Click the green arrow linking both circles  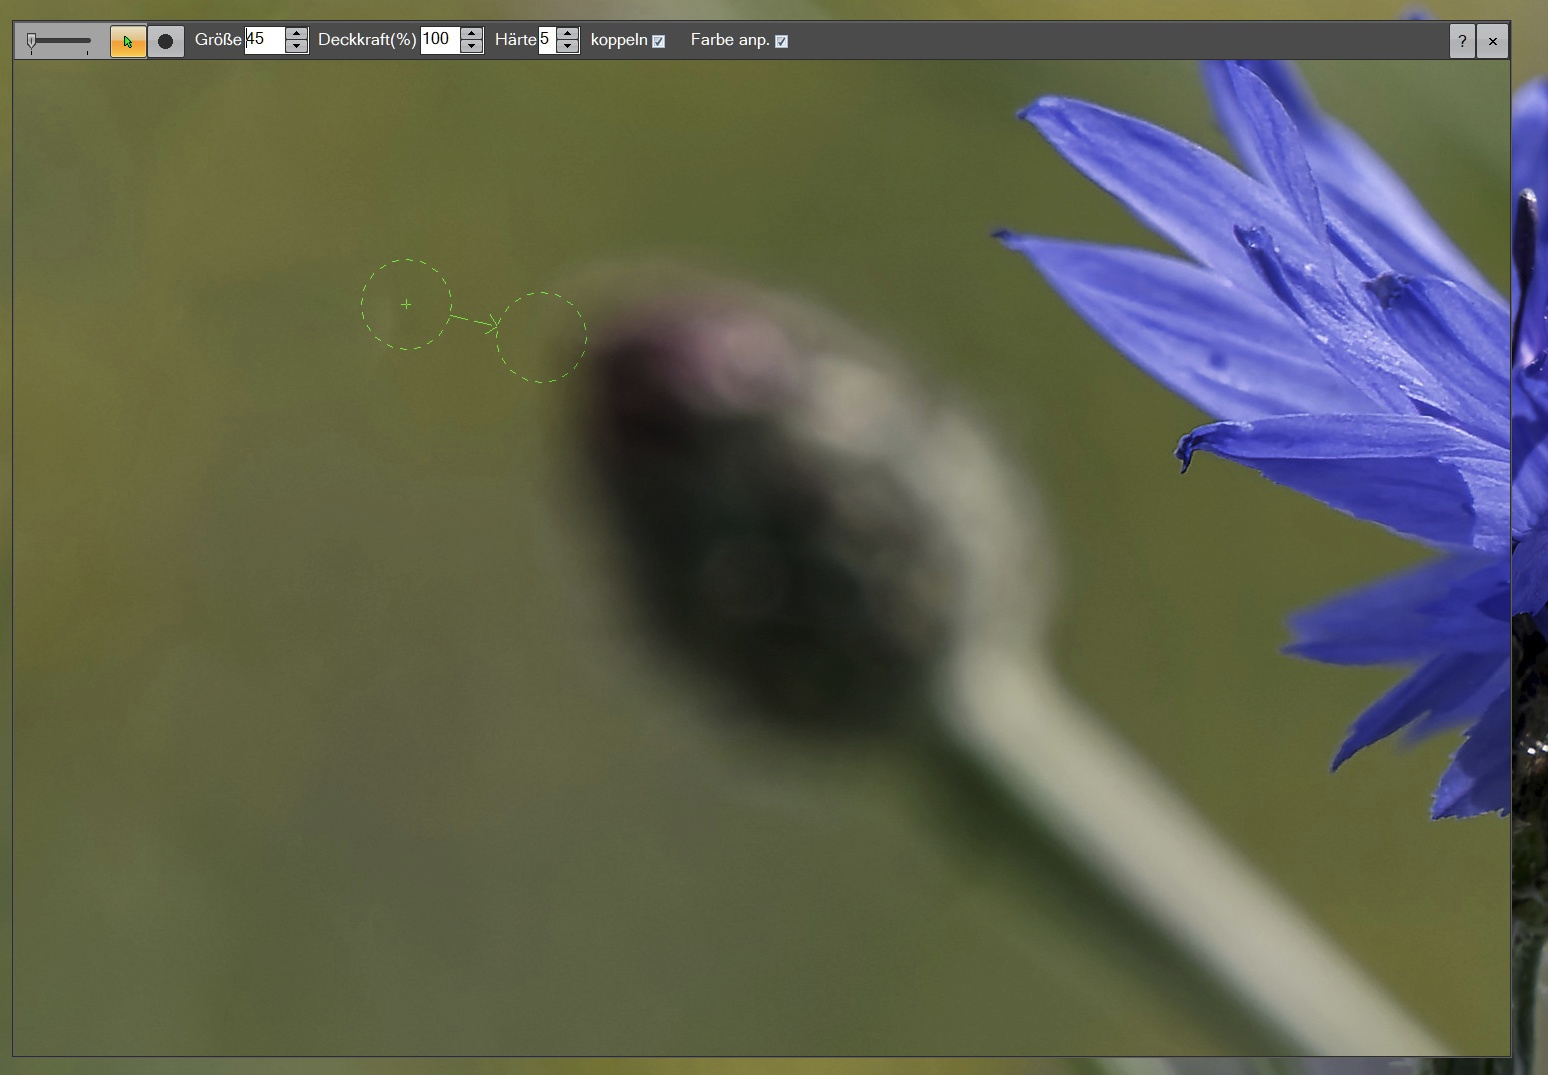474,321
